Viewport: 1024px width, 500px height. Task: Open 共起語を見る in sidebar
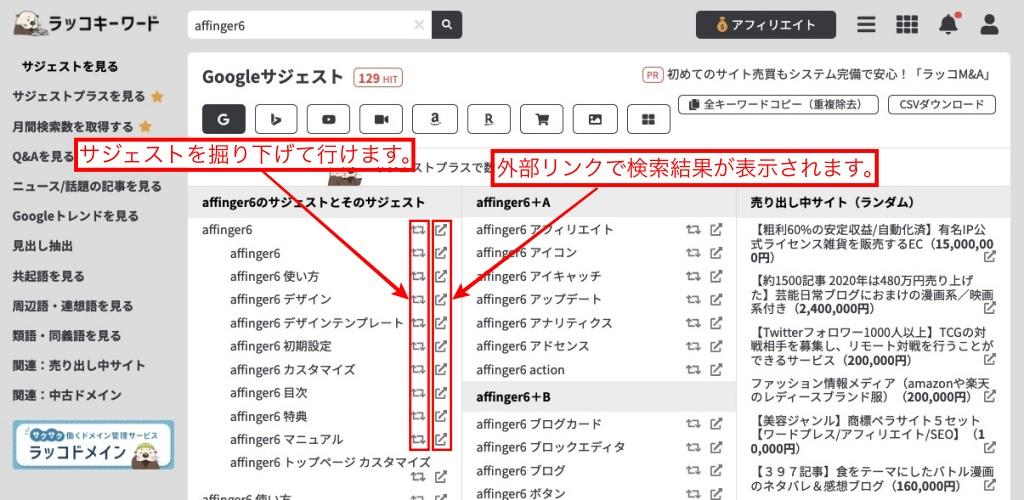tap(48, 276)
